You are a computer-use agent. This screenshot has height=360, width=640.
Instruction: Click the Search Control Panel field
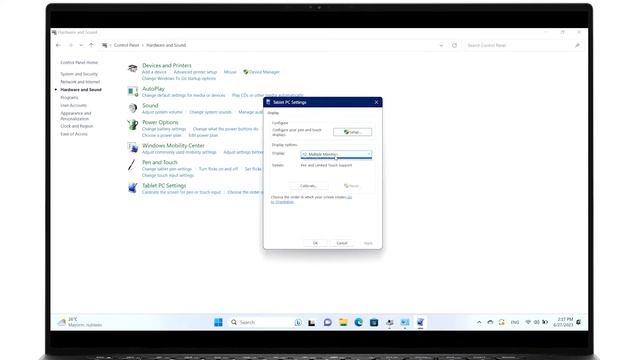click(523, 45)
